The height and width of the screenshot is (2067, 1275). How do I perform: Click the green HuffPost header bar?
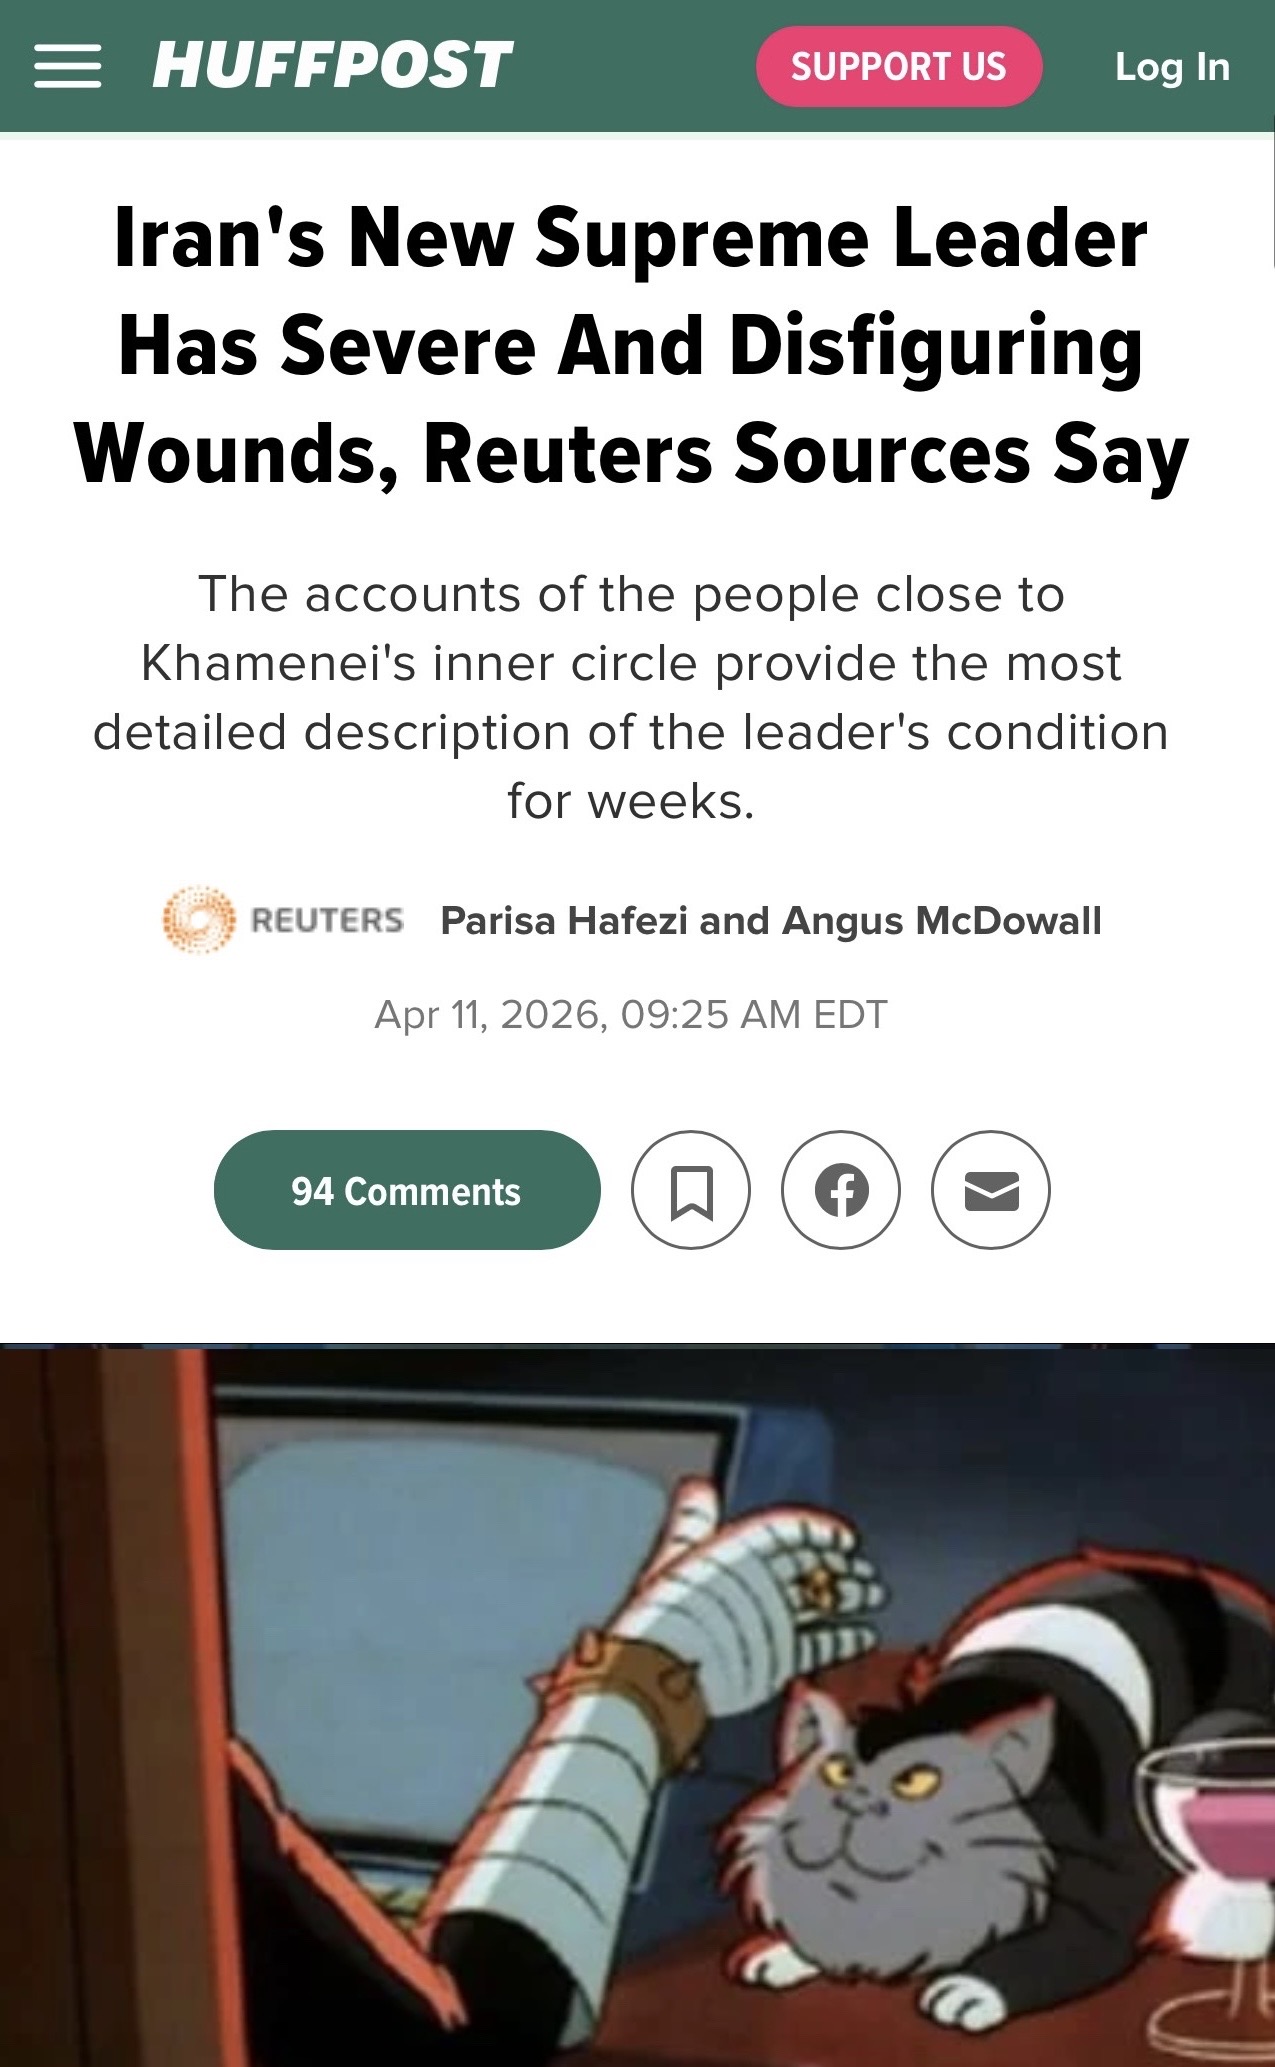(x=637, y=66)
